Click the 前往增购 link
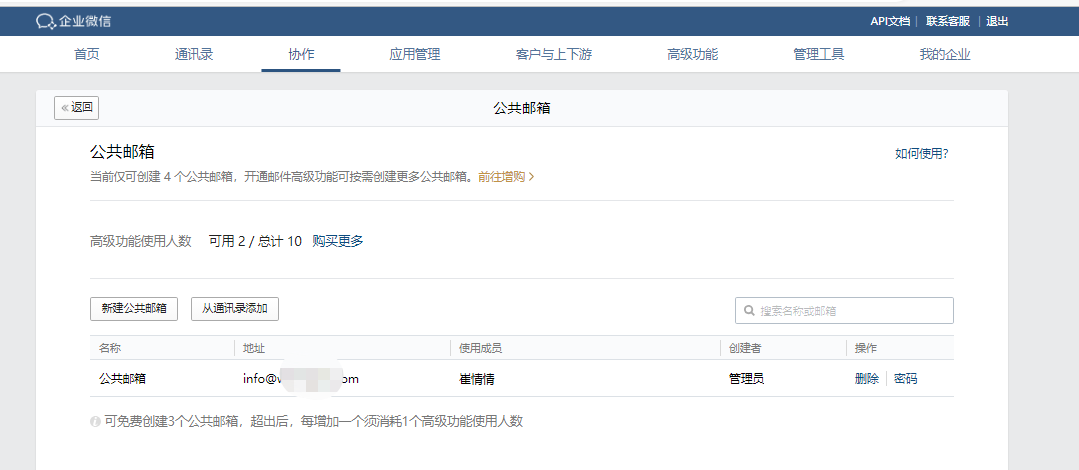This screenshot has width=1079, height=470. 505,177
